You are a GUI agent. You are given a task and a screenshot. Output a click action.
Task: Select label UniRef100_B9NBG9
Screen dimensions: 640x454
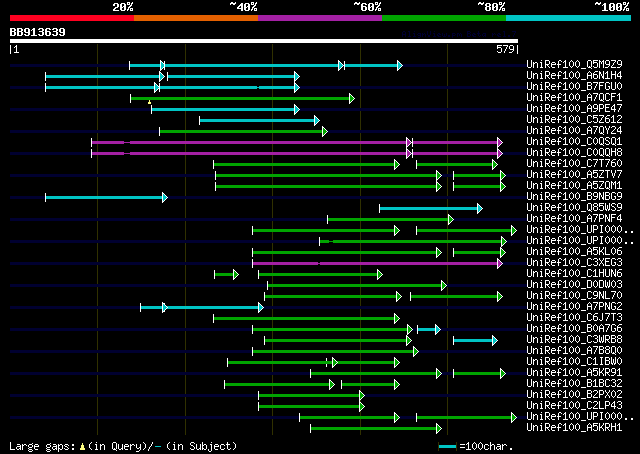point(574,196)
